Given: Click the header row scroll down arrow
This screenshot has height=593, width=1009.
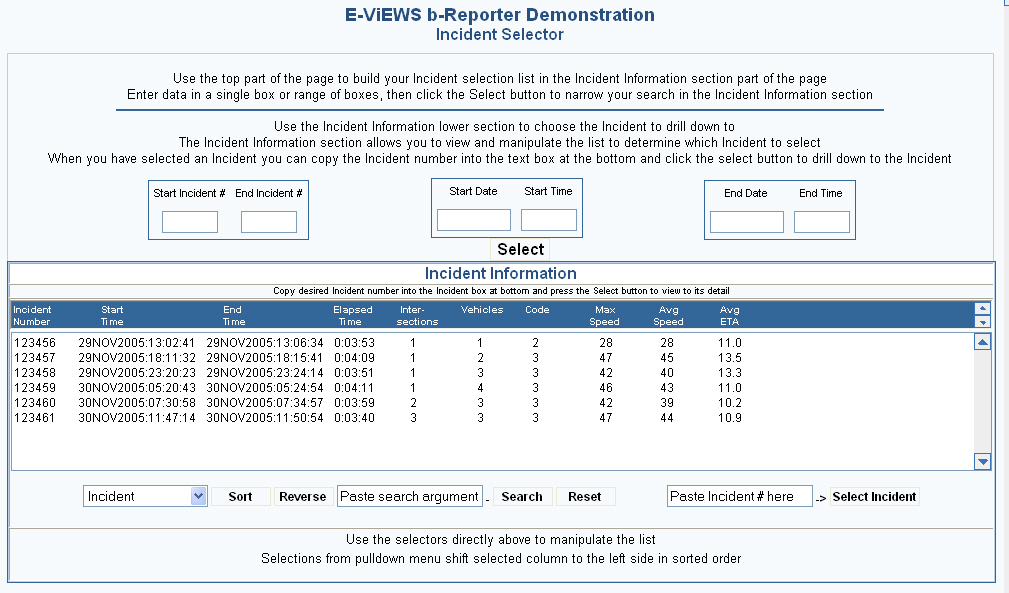Looking at the screenshot, I should [x=982, y=322].
